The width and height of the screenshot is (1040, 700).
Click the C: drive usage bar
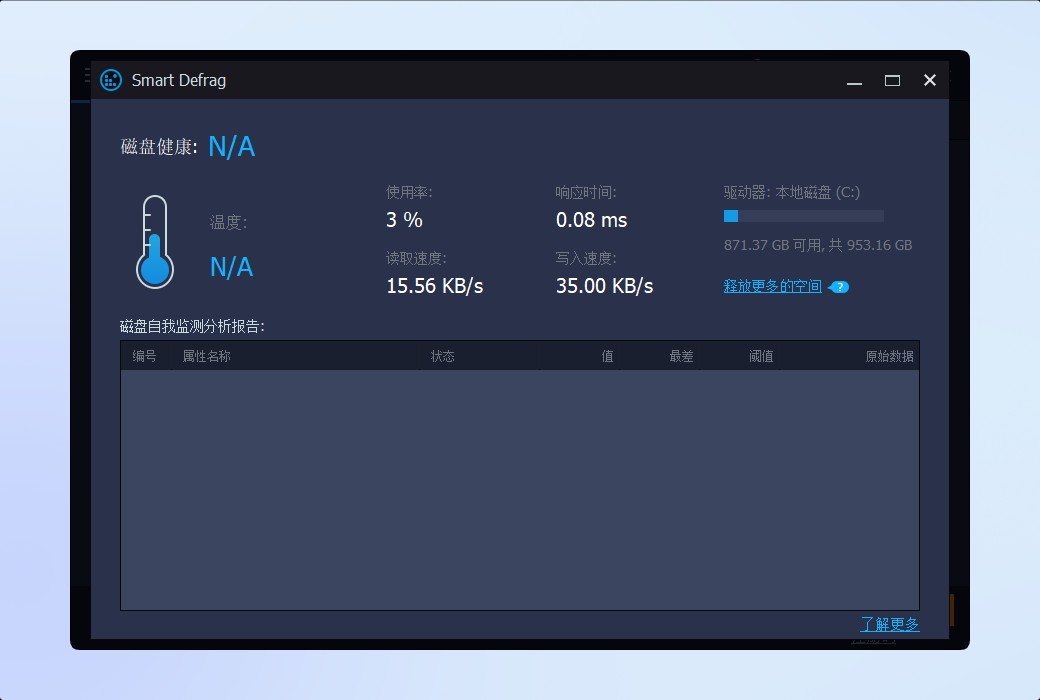(x=804, y=216)
